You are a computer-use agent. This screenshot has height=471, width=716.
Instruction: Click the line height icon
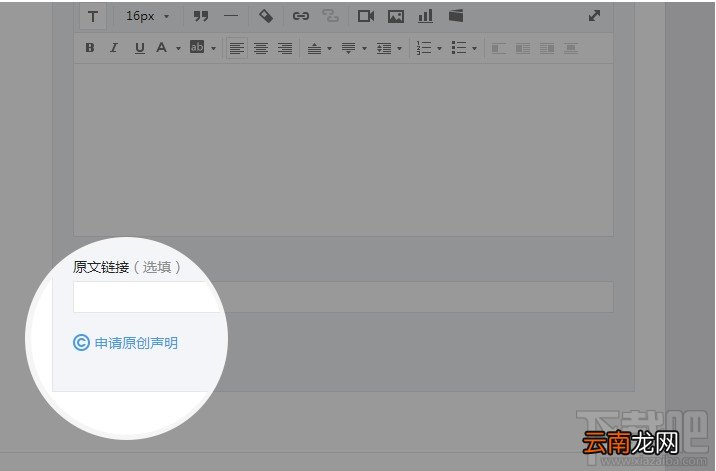pos(384,48)
